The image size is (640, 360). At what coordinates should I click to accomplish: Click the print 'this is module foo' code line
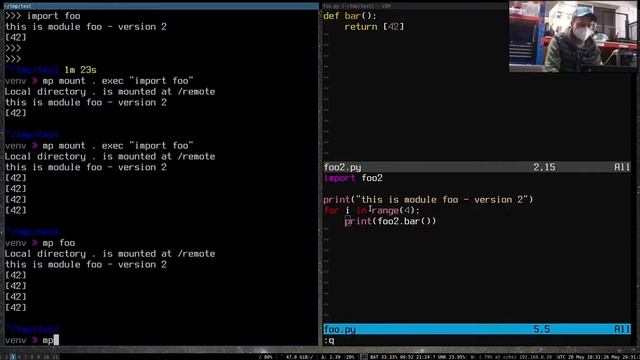(x=428, y=200)
